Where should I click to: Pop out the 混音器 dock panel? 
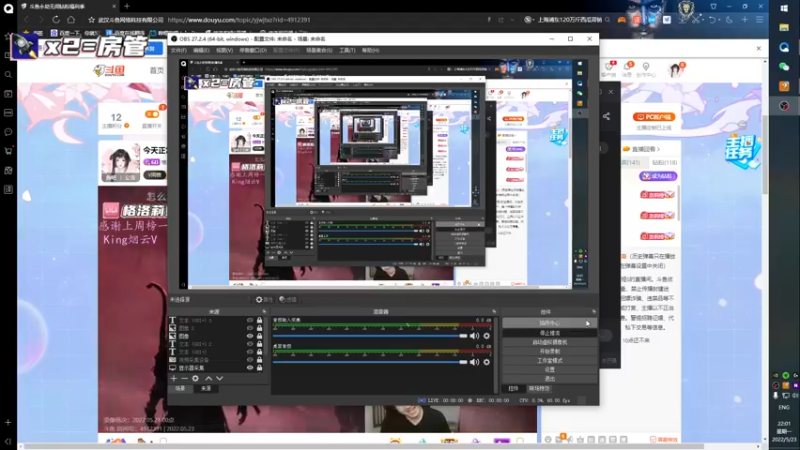tap(494, 311)
